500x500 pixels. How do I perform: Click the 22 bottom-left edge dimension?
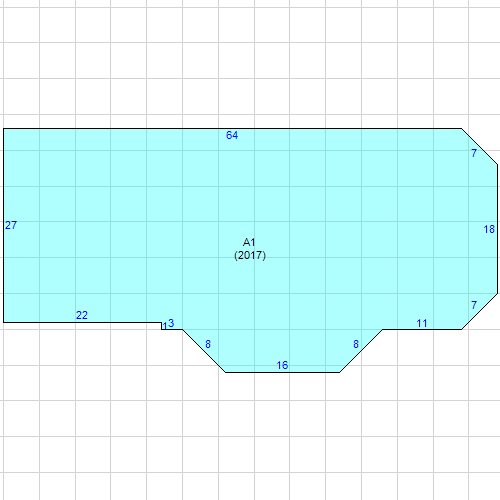[82, 315]
